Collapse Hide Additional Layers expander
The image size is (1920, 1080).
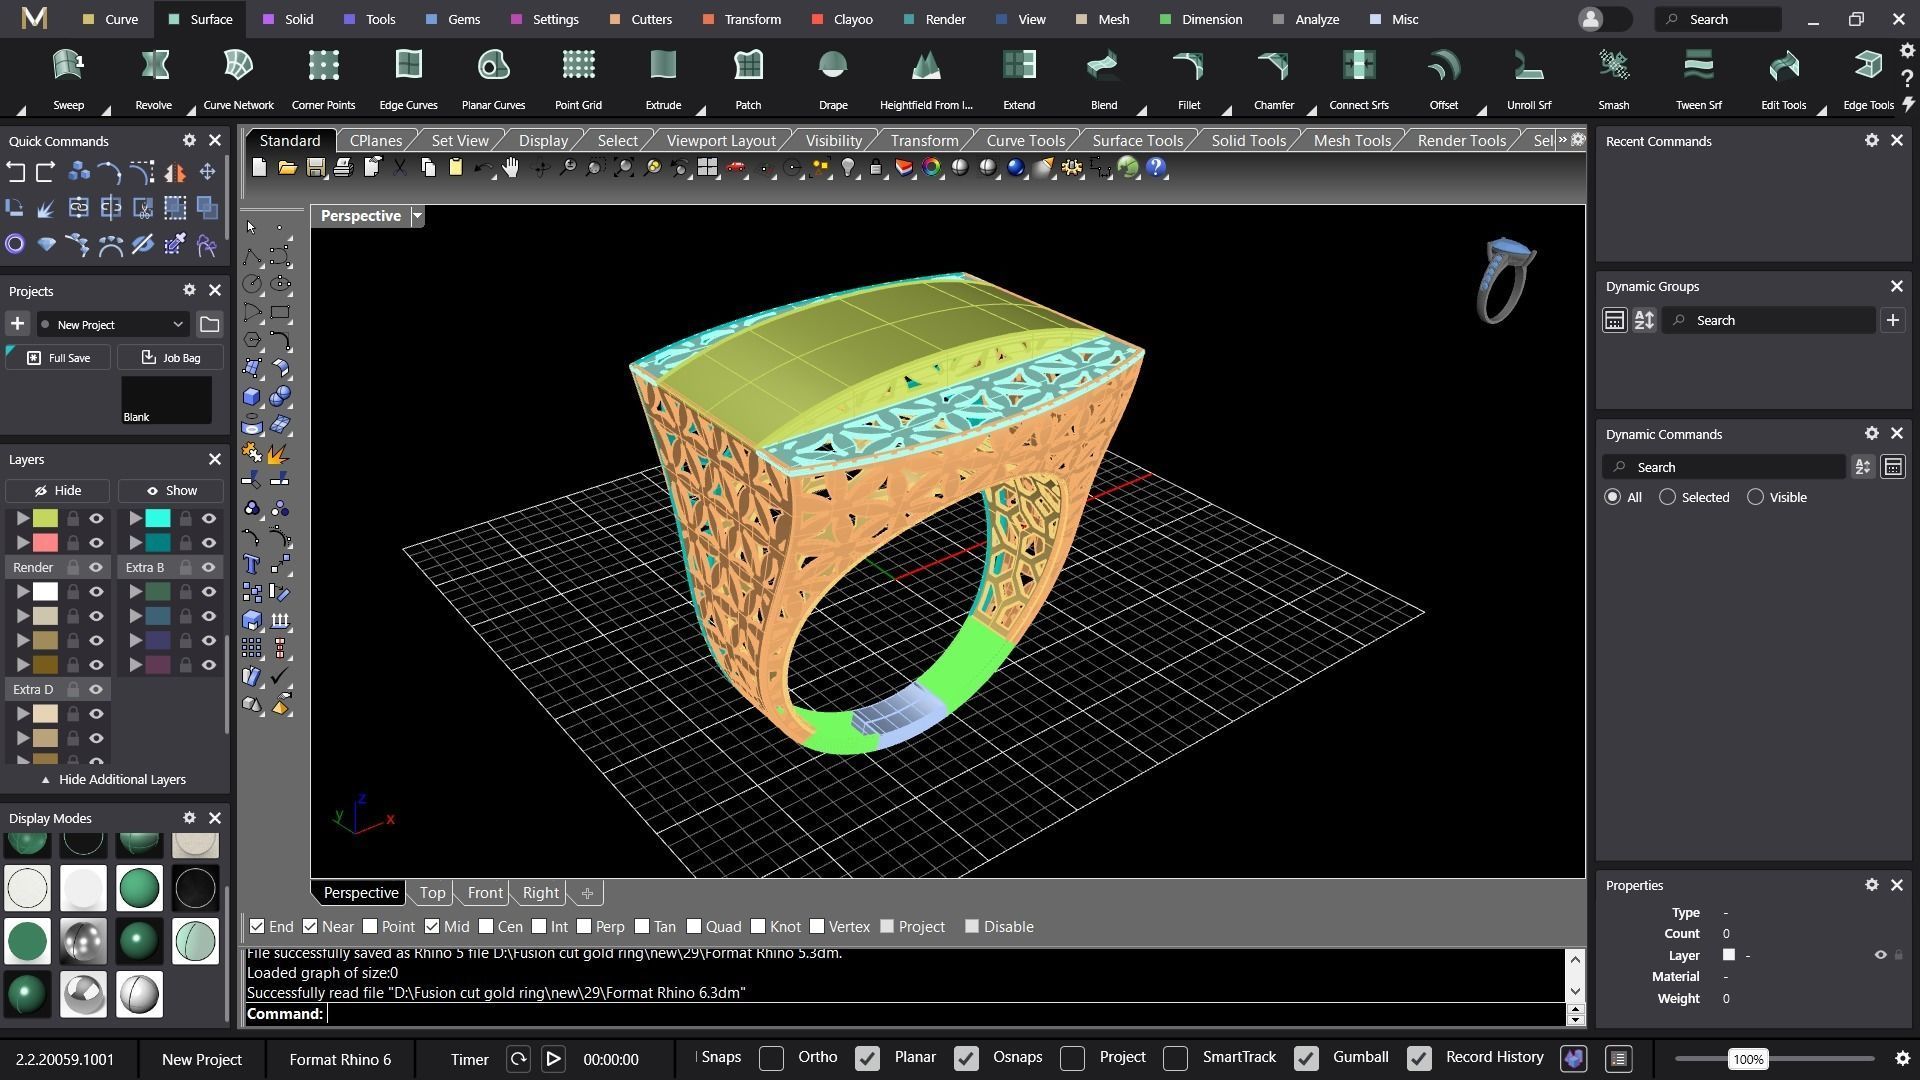[x=112, y=780]
